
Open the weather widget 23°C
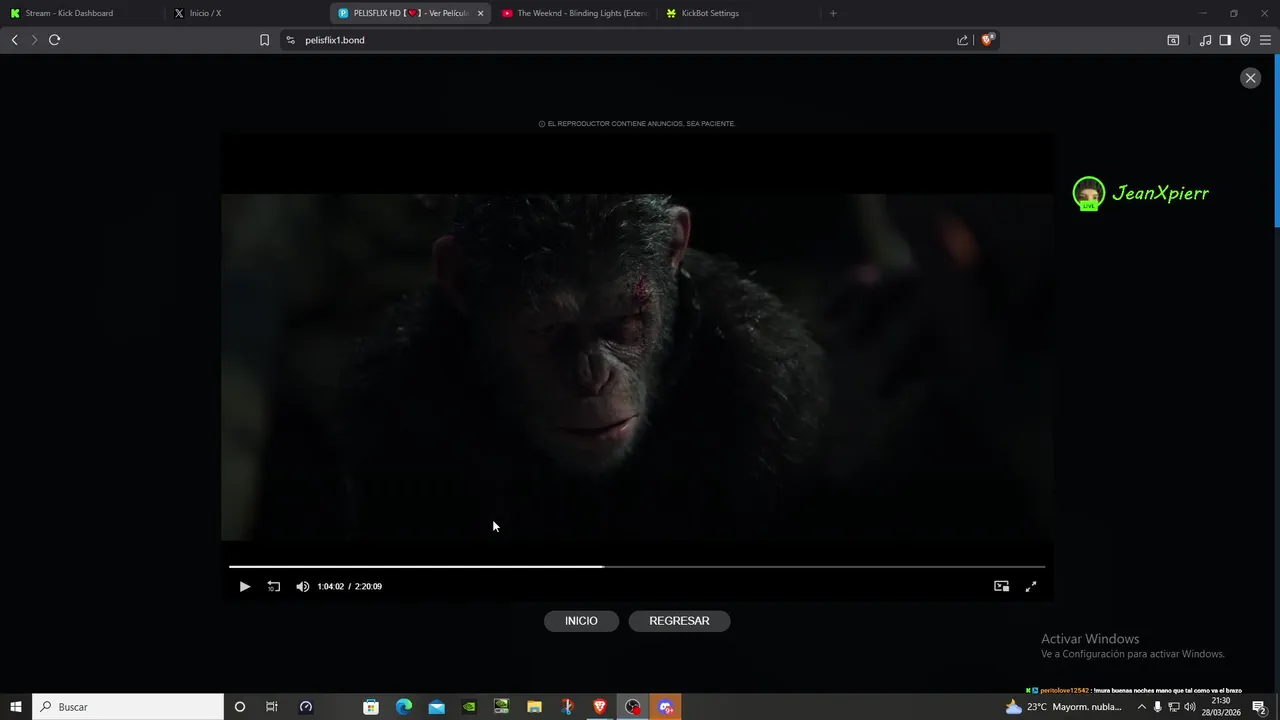click(1064, 707)
